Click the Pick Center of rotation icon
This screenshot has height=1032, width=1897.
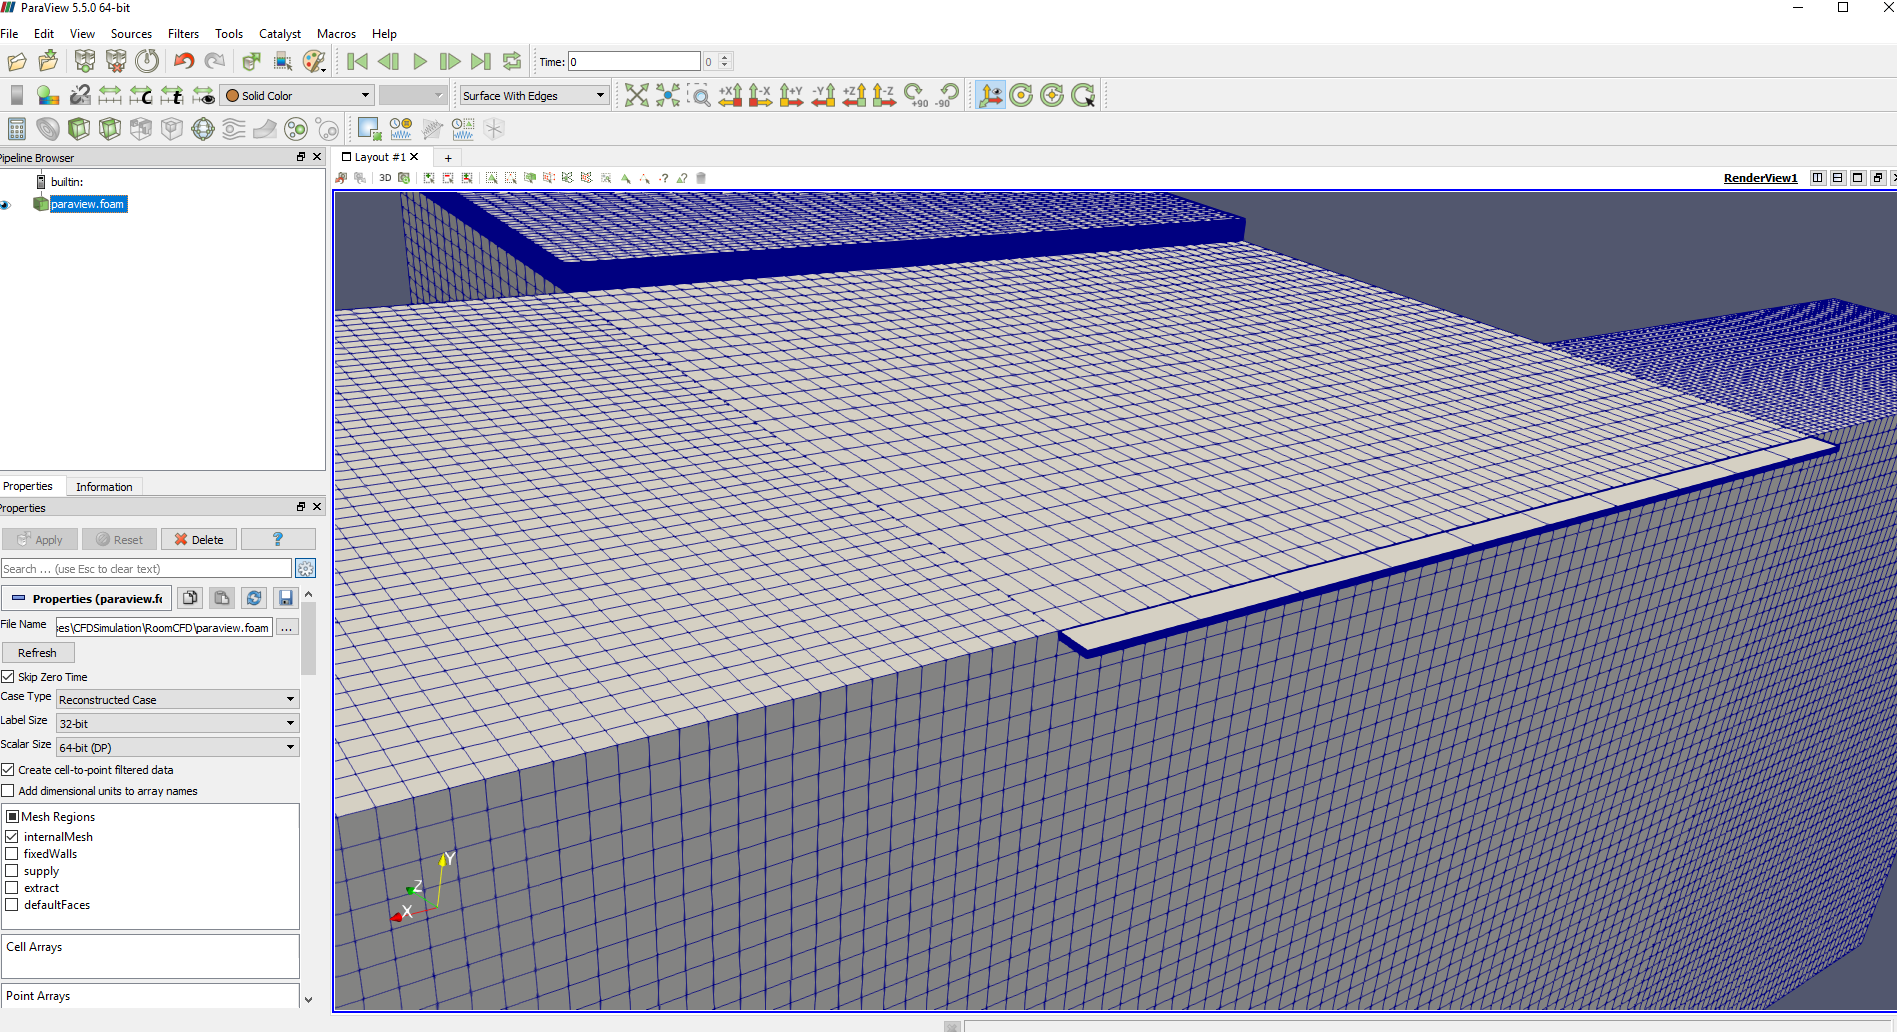[1083, 95]
